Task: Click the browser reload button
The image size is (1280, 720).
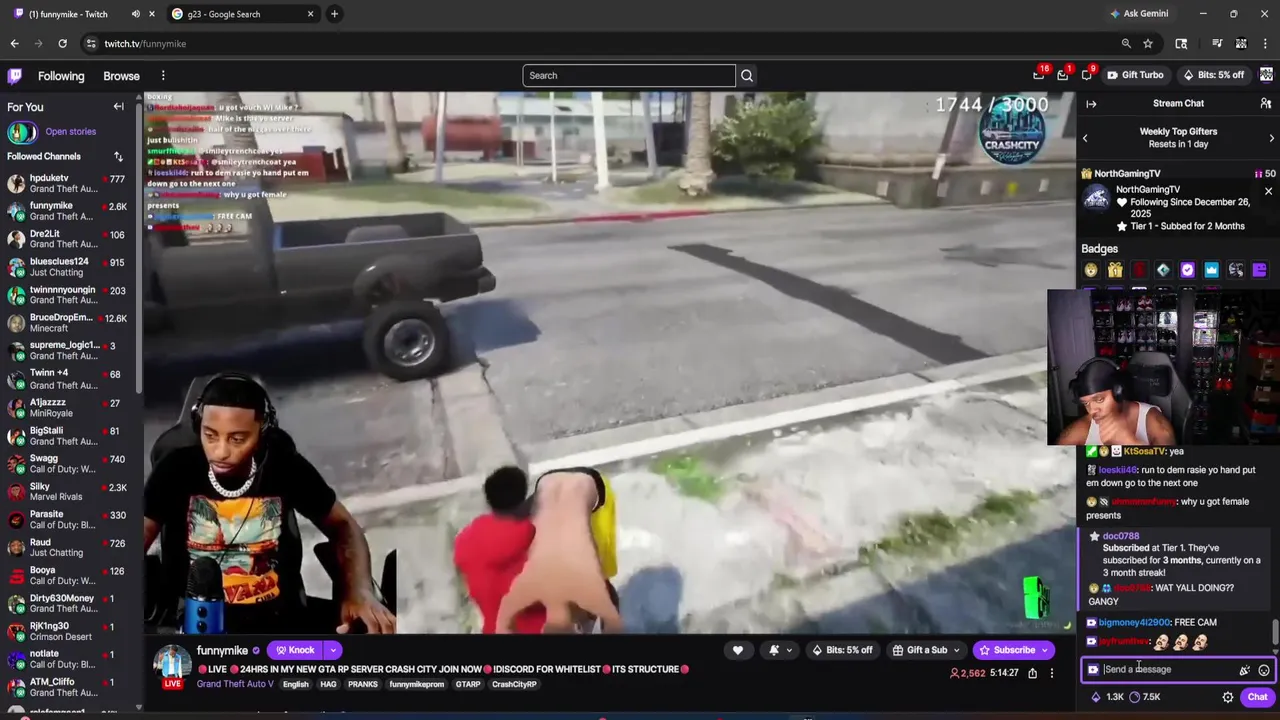Action: (x=62, y=44)
